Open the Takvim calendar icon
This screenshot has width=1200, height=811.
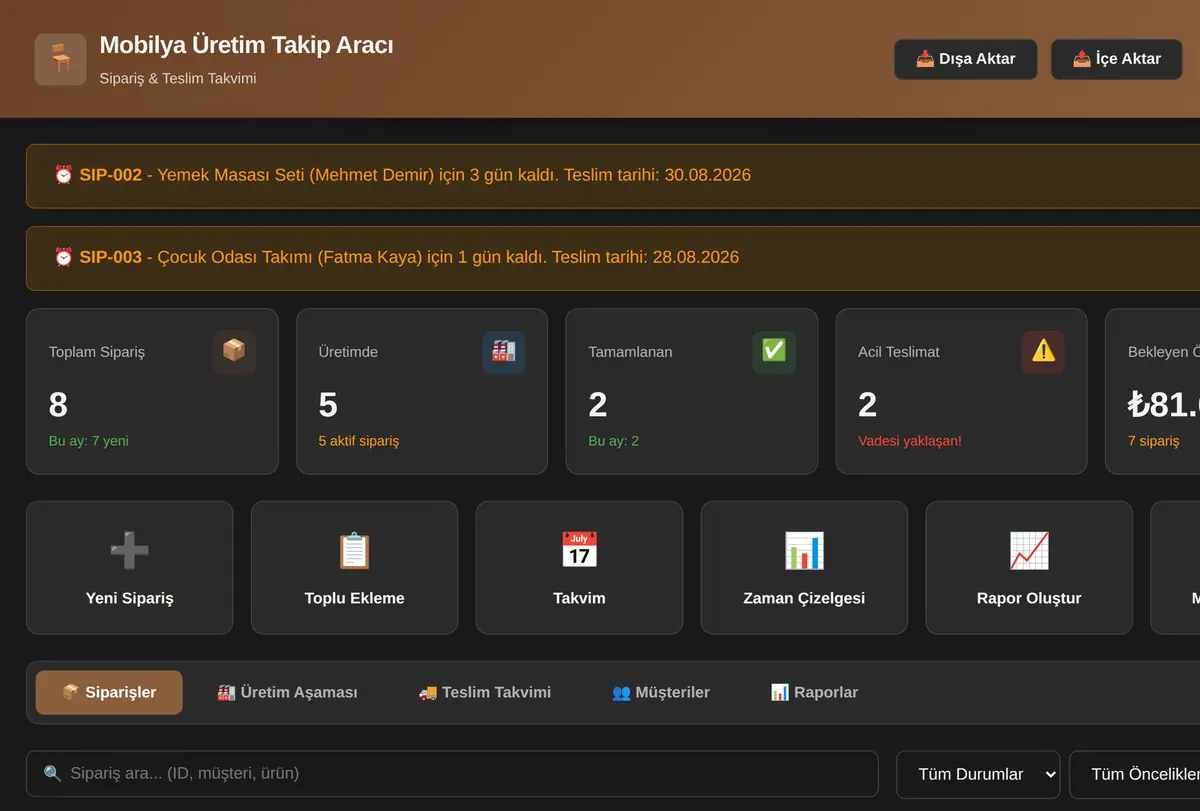coord(579,550)
